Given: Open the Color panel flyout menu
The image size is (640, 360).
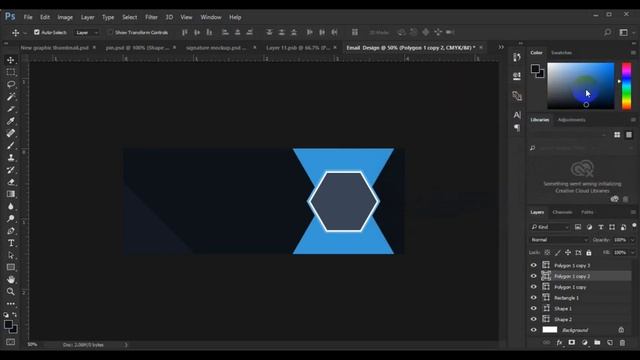Looking at the screenshot, I should [x=633, y=53].
